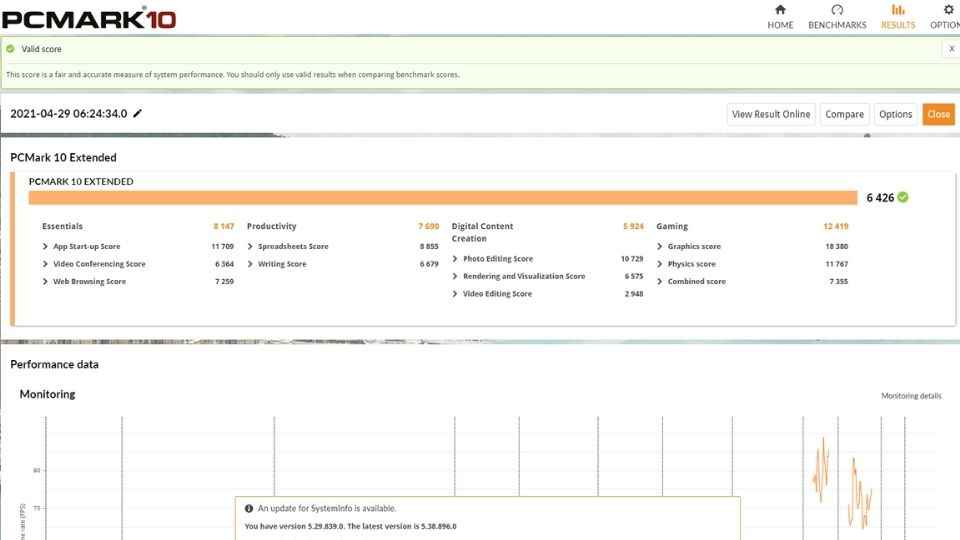
Task: Click the overall score 6 426
Action: [x=880, y=198]
